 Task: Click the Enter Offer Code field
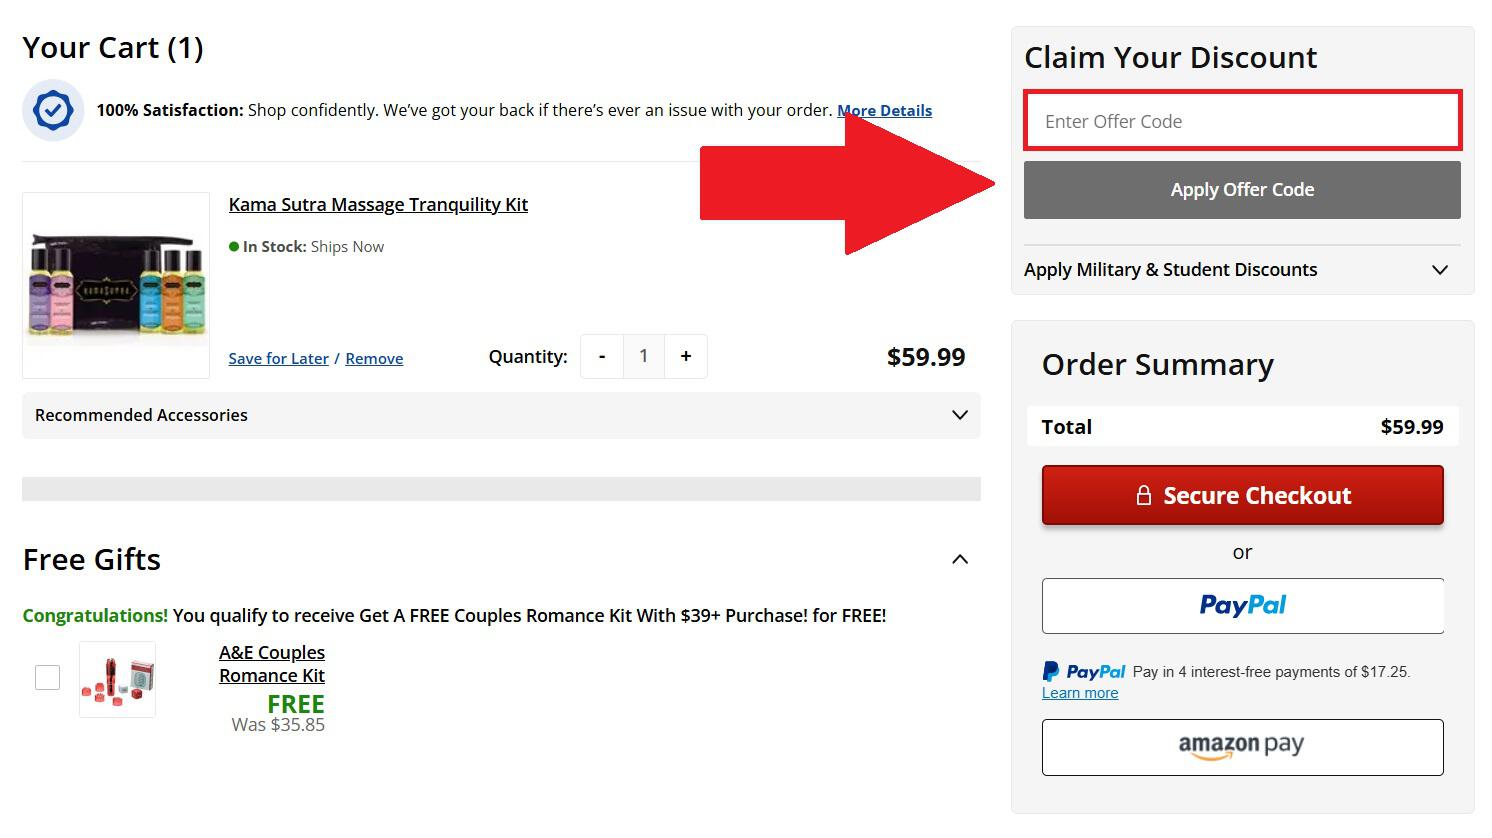click(1242, 120)
